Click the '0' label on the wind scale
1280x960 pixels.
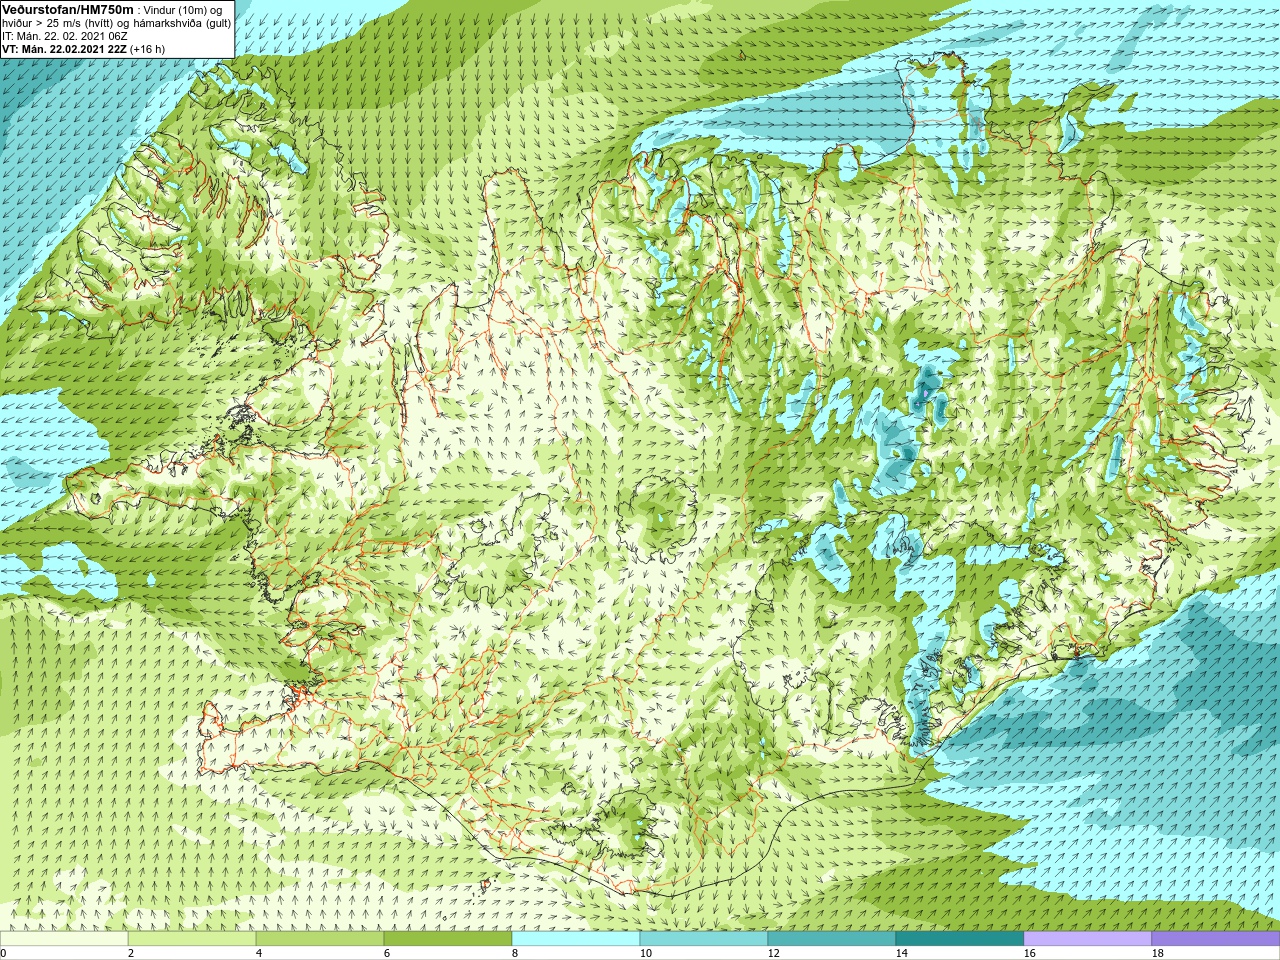(3, 953)
